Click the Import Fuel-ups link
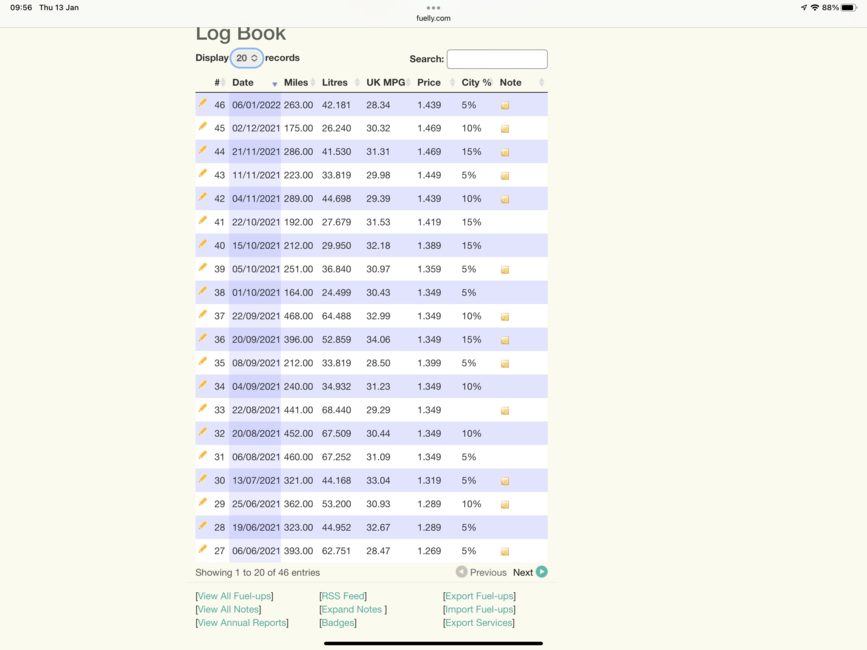867x650 pixels. click(479, 609)
